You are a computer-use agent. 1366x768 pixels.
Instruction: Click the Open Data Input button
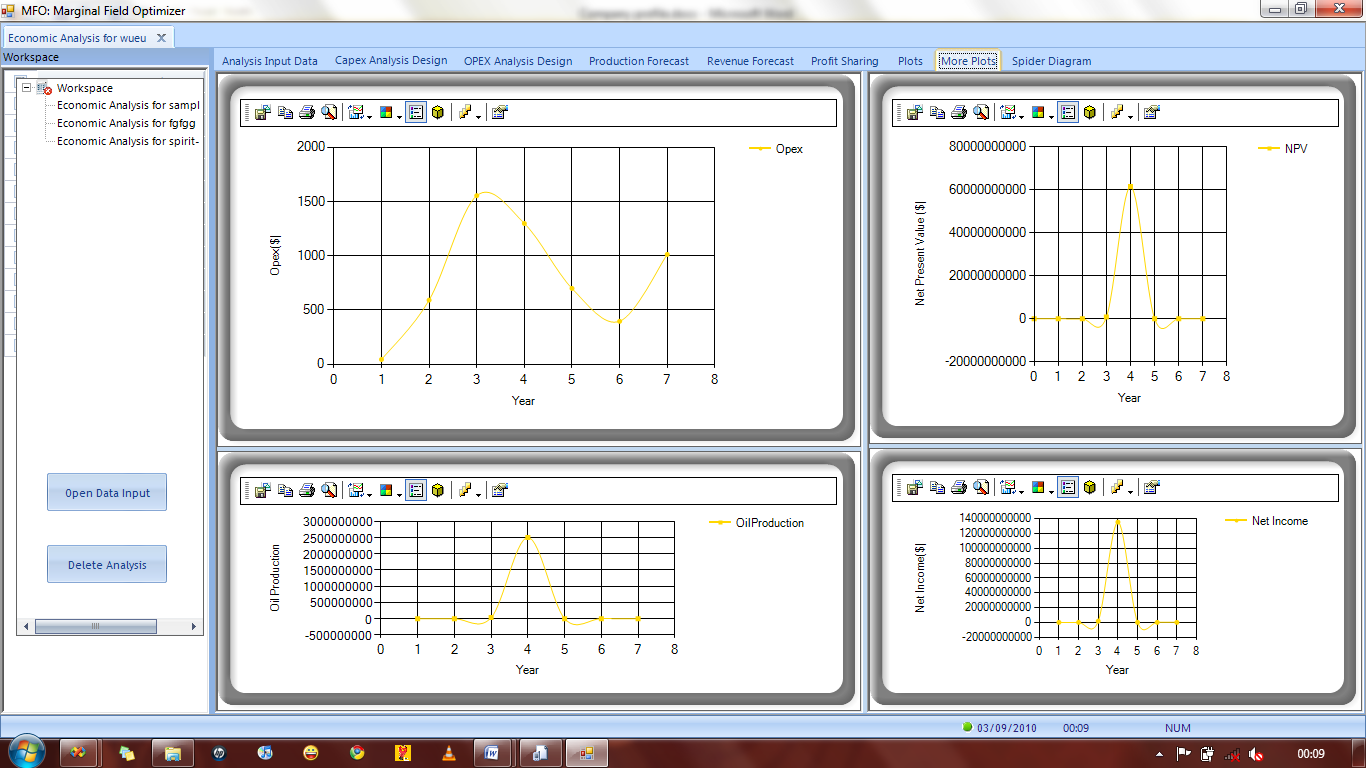107,493
